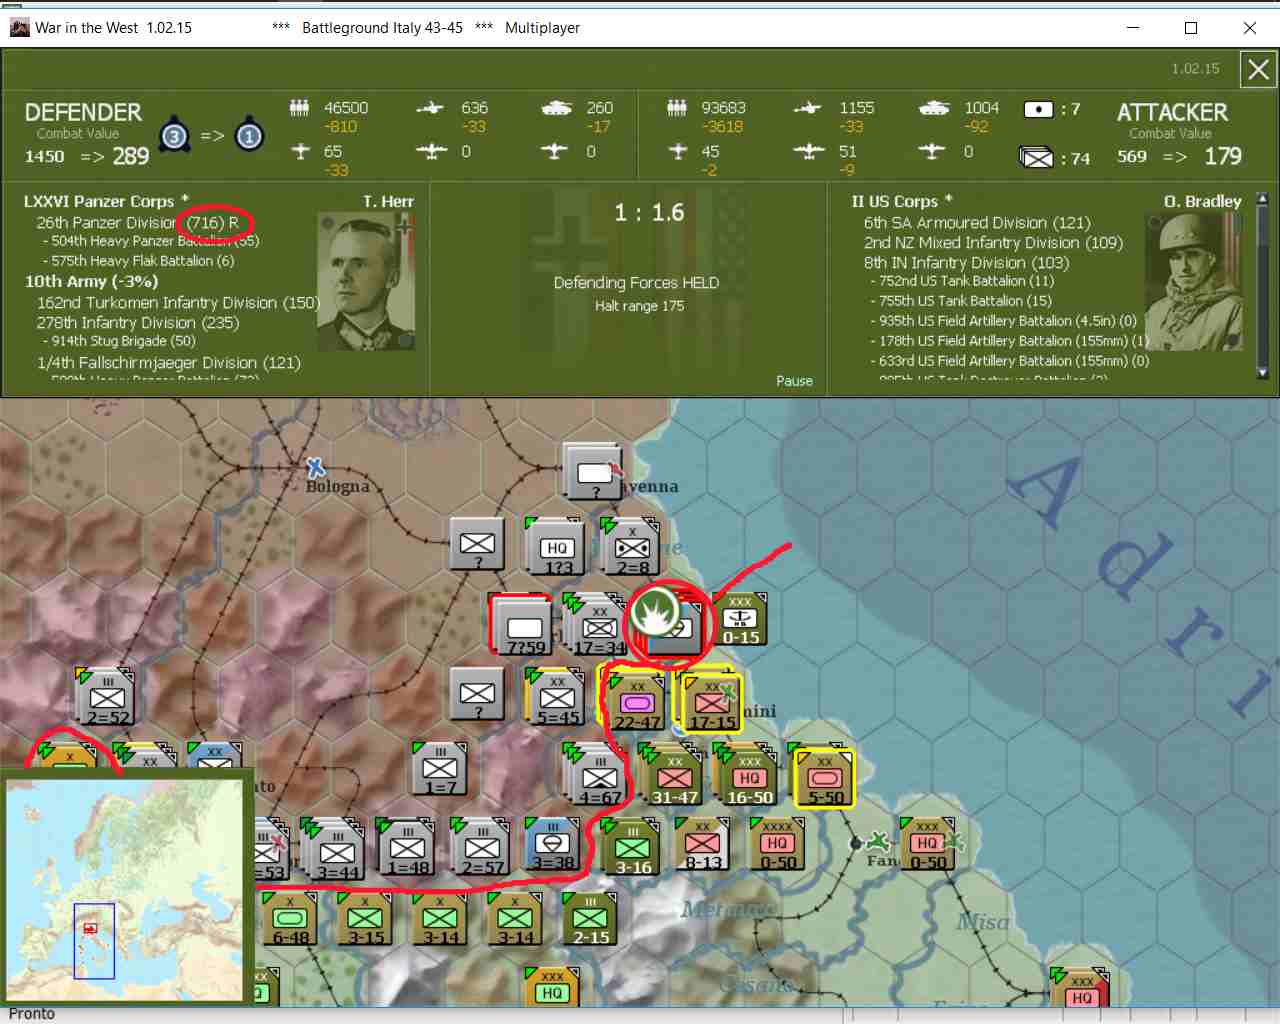Click 278th Infantry Division entry
This screenshot has height=1024, width=1280.
click(138, 323)
